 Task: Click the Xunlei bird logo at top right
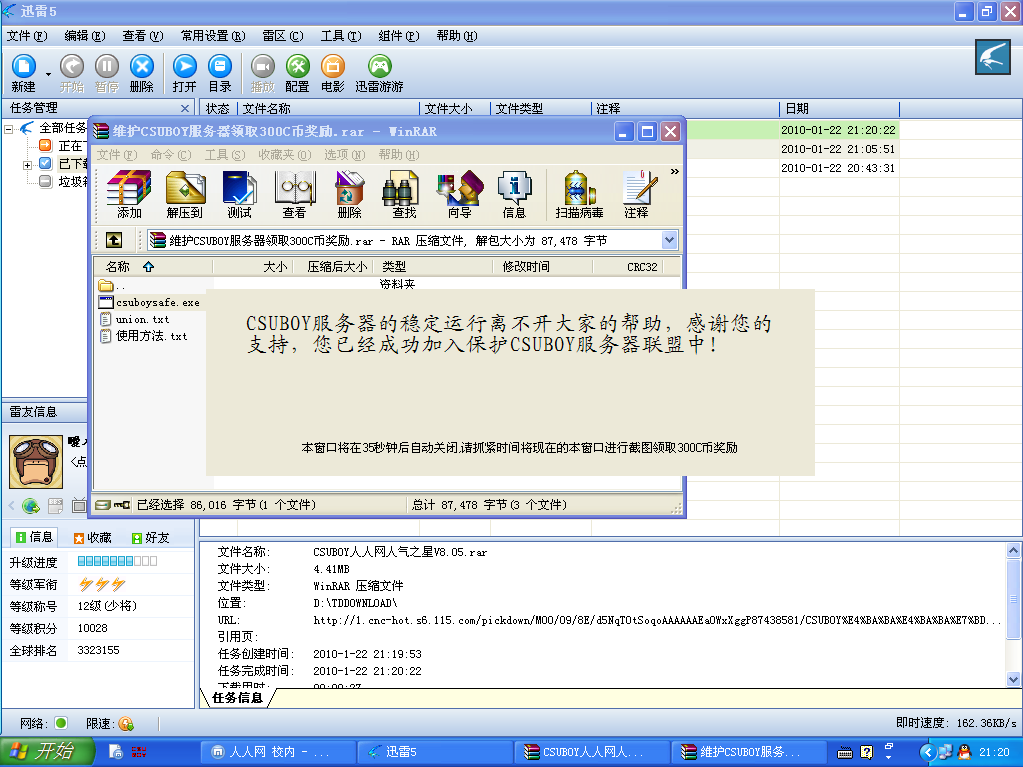[992, 57]
